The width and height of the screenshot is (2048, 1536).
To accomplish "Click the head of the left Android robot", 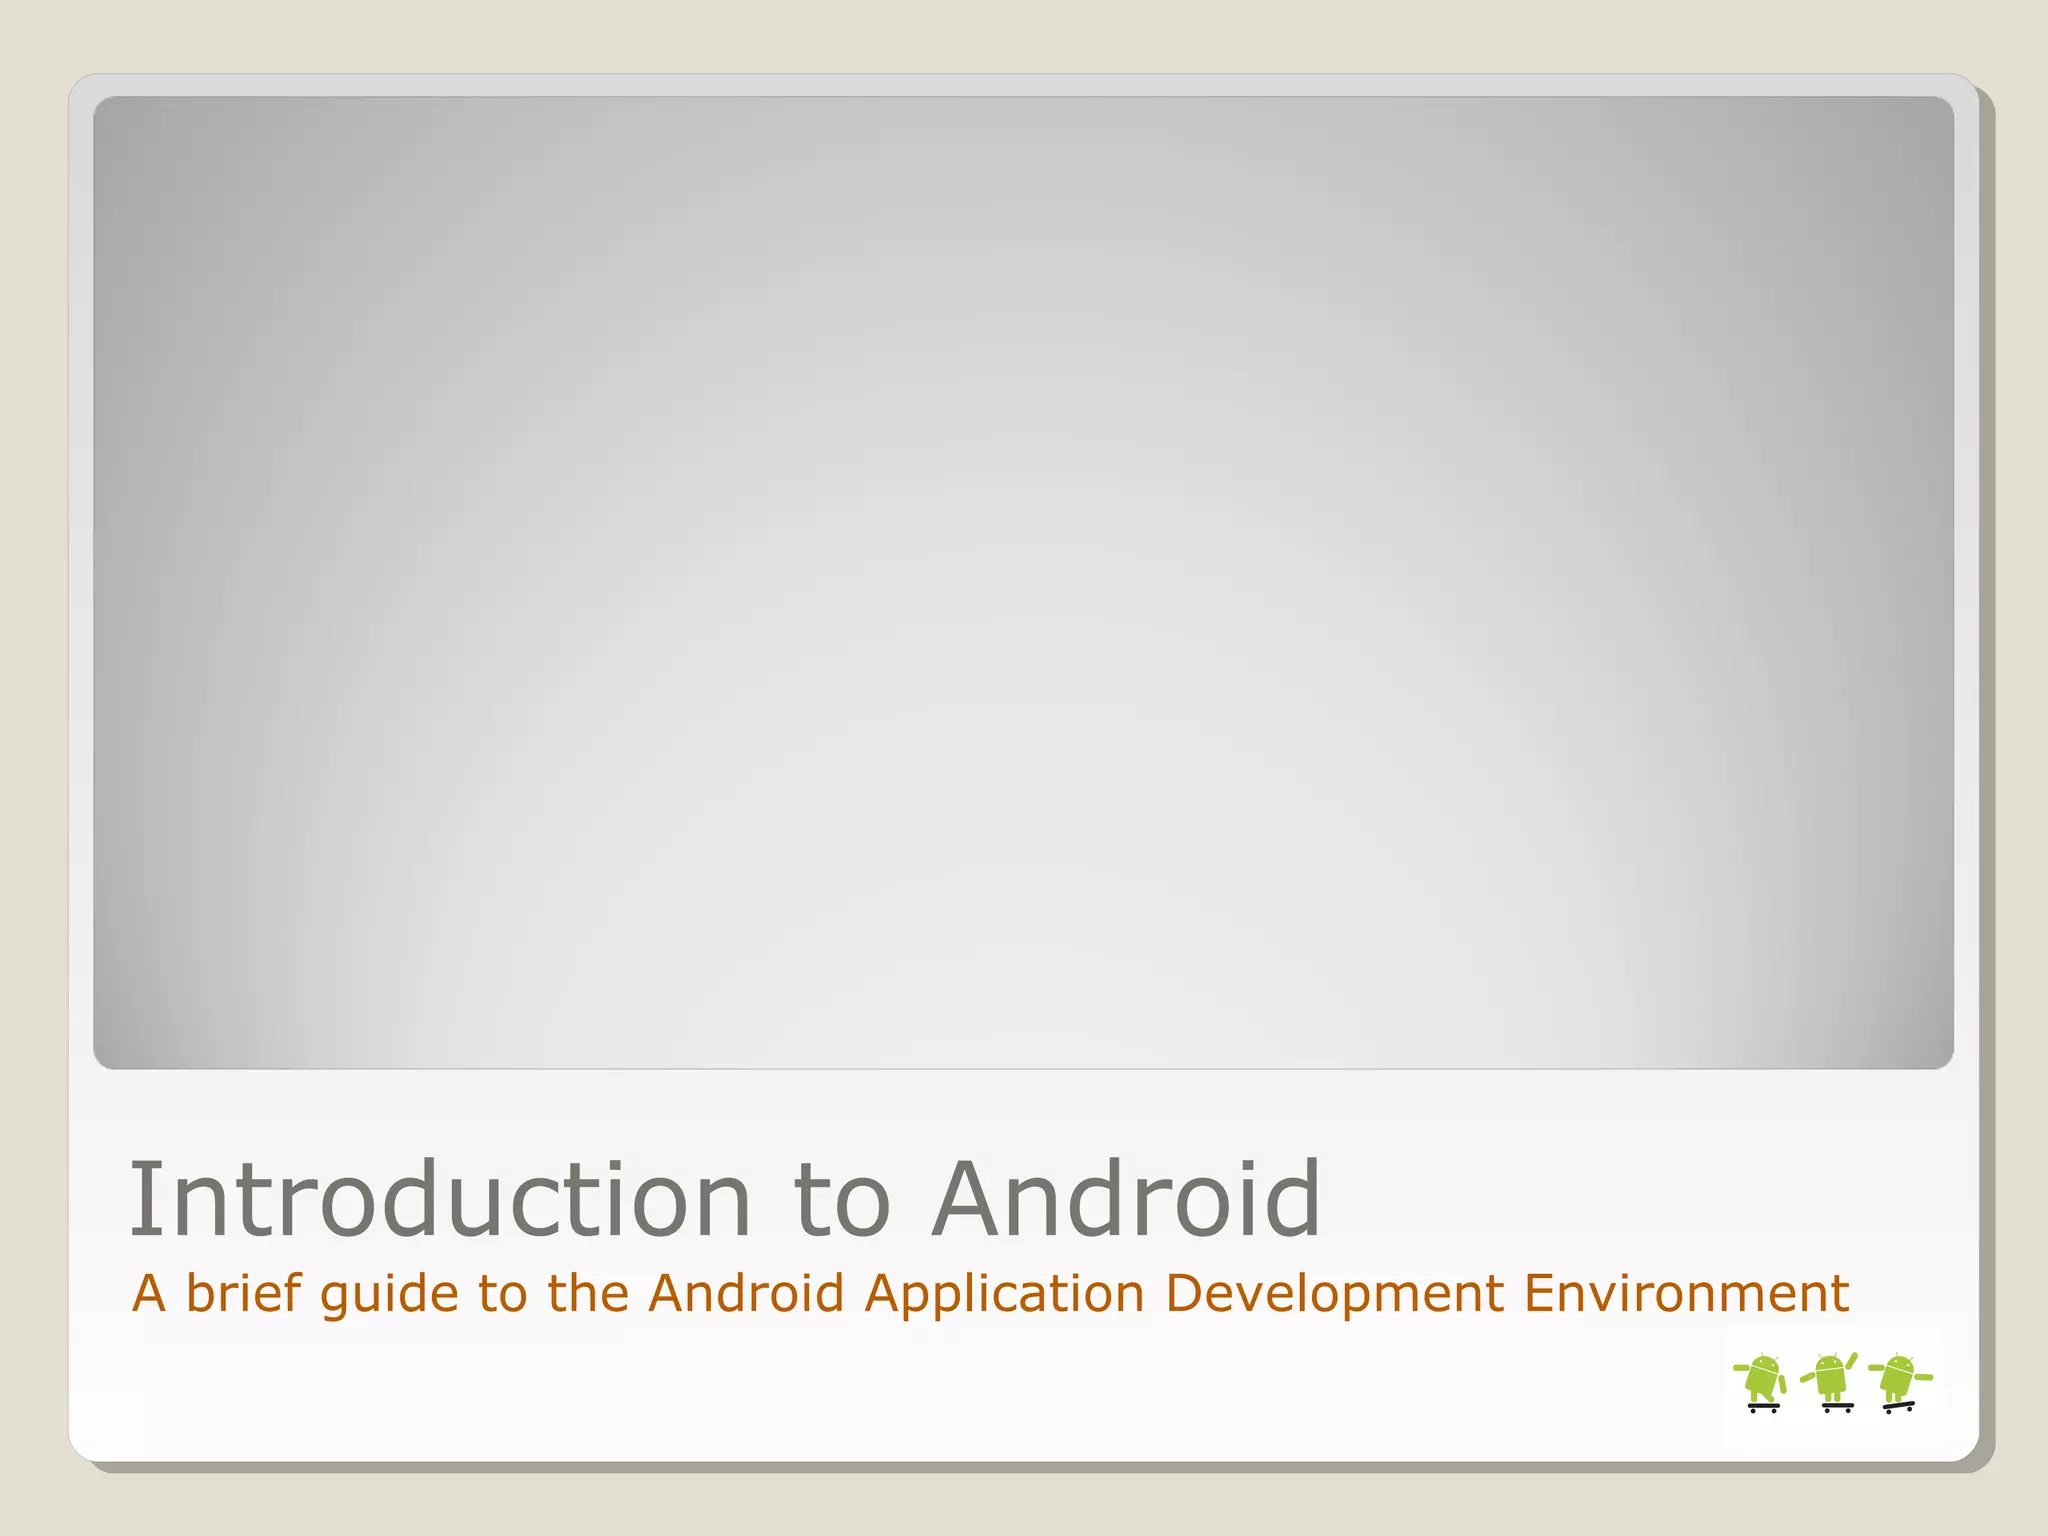I will [x=1766, y=1363].
